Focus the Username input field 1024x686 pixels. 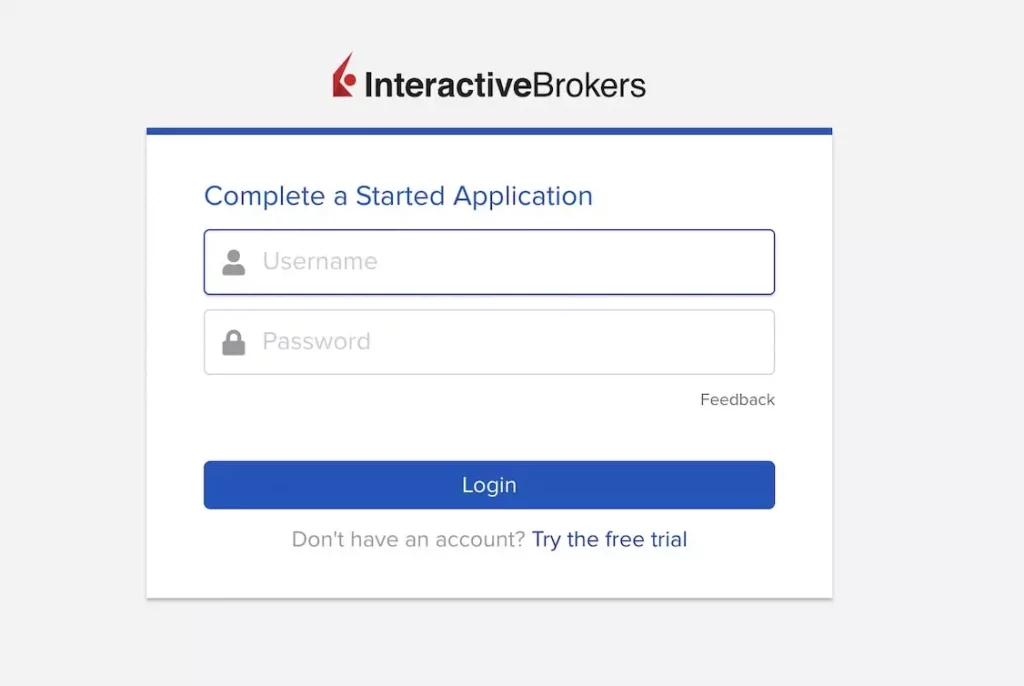pos(489,262)
